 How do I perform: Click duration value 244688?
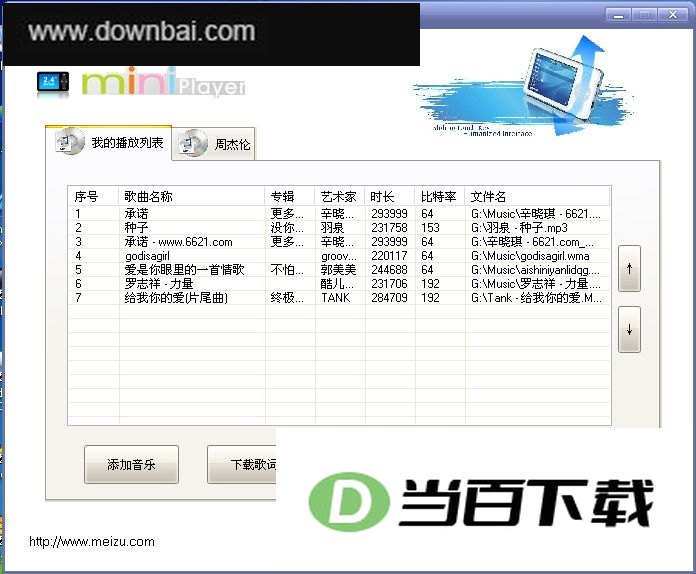389,269
